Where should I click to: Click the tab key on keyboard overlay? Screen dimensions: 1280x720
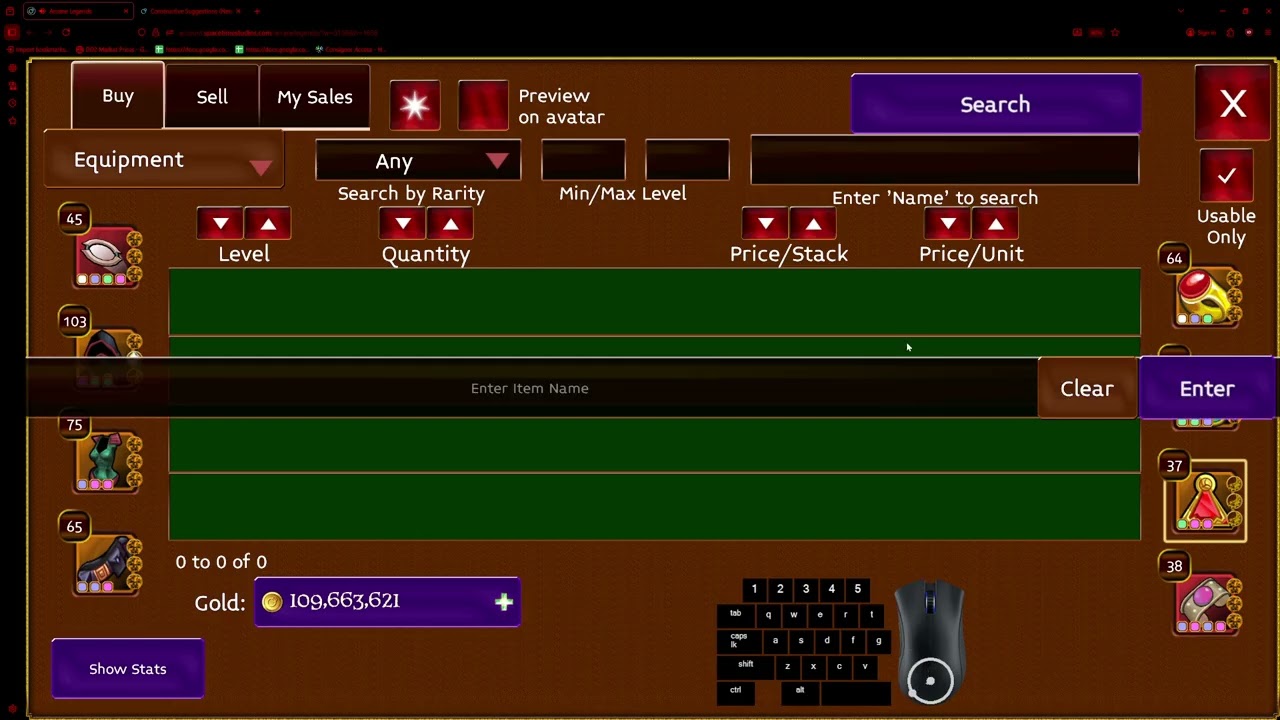[735, 614]
